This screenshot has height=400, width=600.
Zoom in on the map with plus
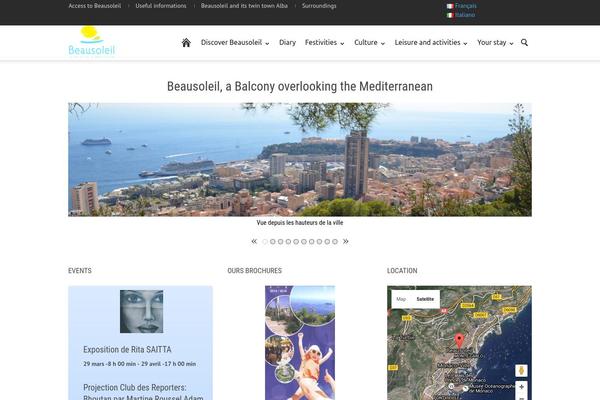521,387
